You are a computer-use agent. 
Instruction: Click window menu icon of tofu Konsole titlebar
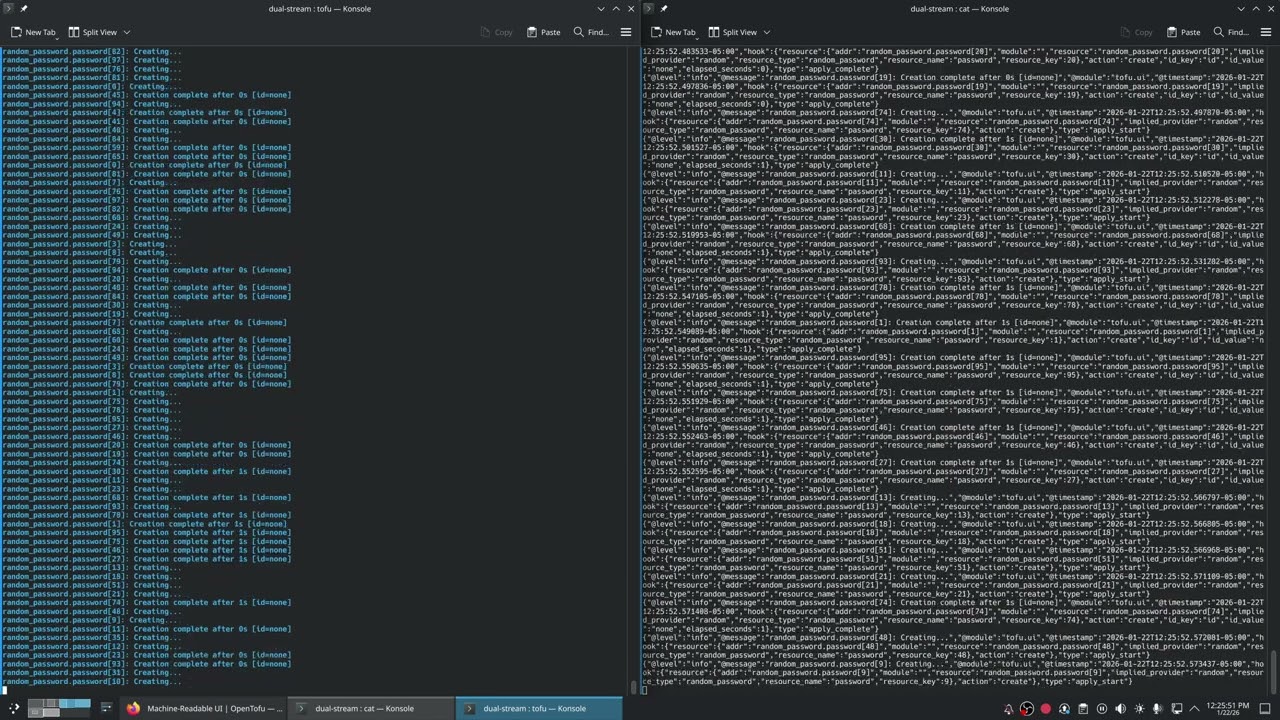pyautogui.click(x=8, y=9)
